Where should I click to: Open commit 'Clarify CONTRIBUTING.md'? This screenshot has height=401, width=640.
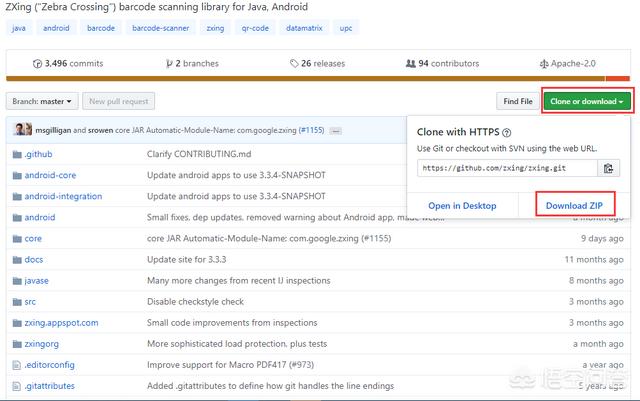coord(199,154)
